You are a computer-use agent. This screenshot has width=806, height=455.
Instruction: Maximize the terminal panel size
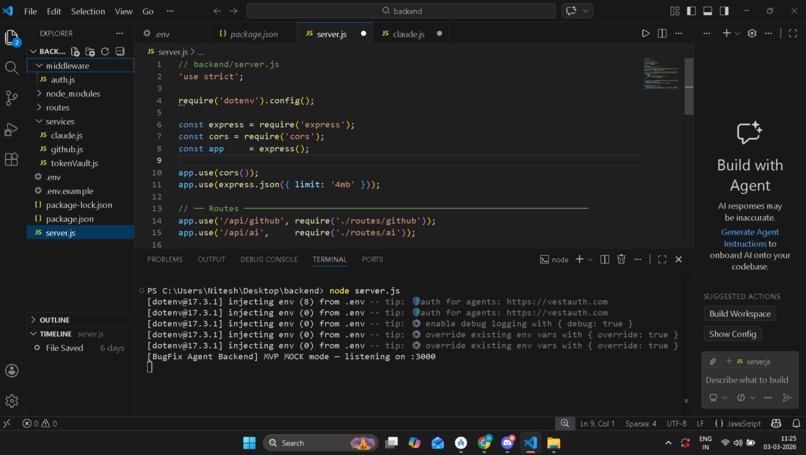click(662, 259)
